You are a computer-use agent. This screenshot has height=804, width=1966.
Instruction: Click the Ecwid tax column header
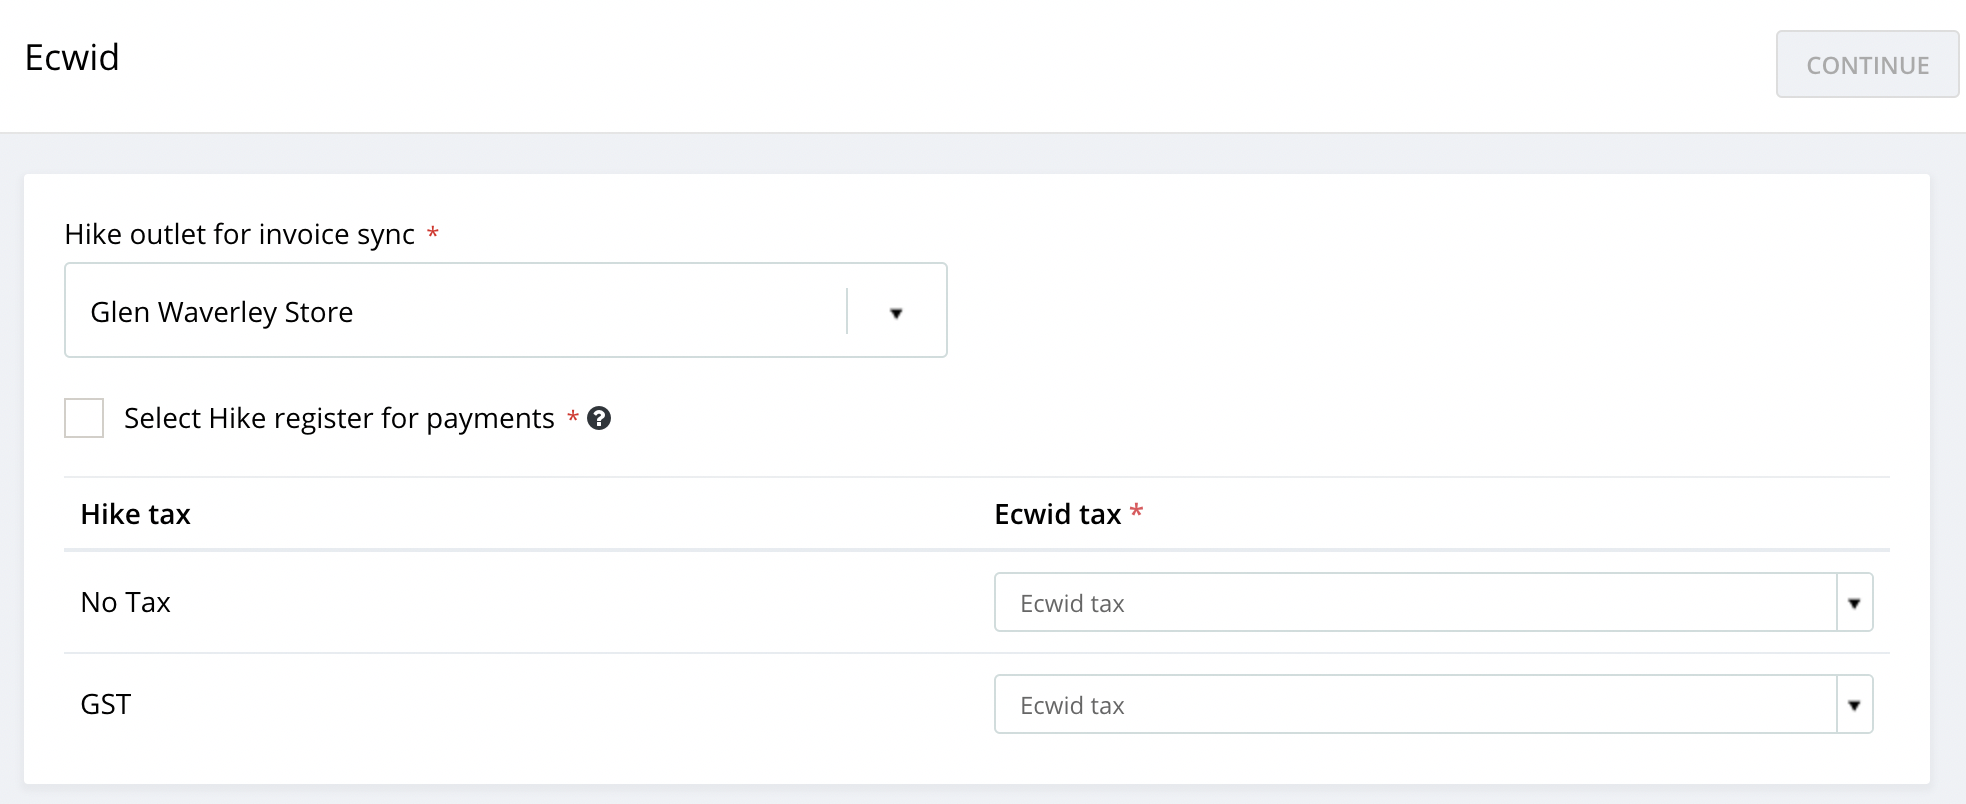[1057, 514]
